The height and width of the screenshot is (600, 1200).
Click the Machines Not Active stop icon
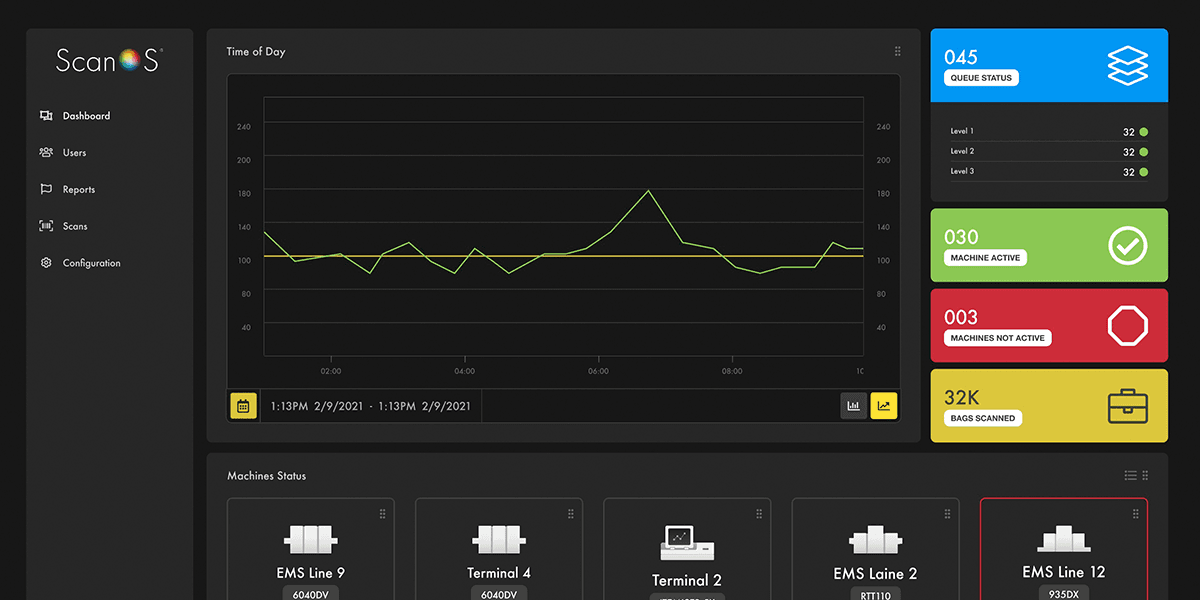[1127, 326]
